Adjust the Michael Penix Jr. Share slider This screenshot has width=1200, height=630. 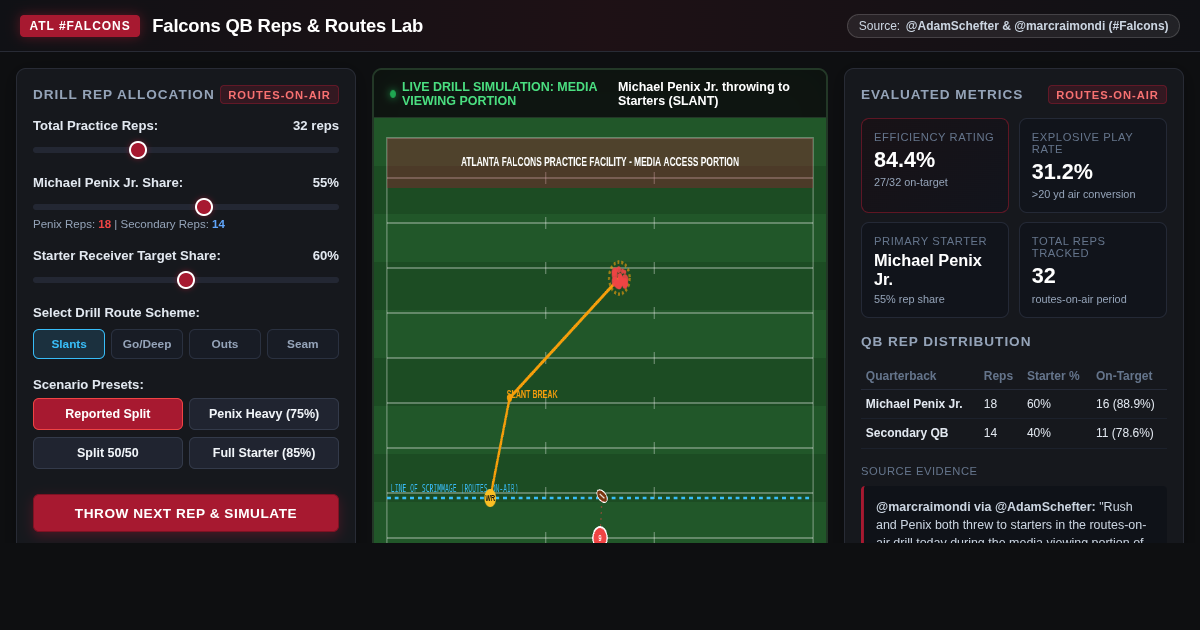point(186,207)
